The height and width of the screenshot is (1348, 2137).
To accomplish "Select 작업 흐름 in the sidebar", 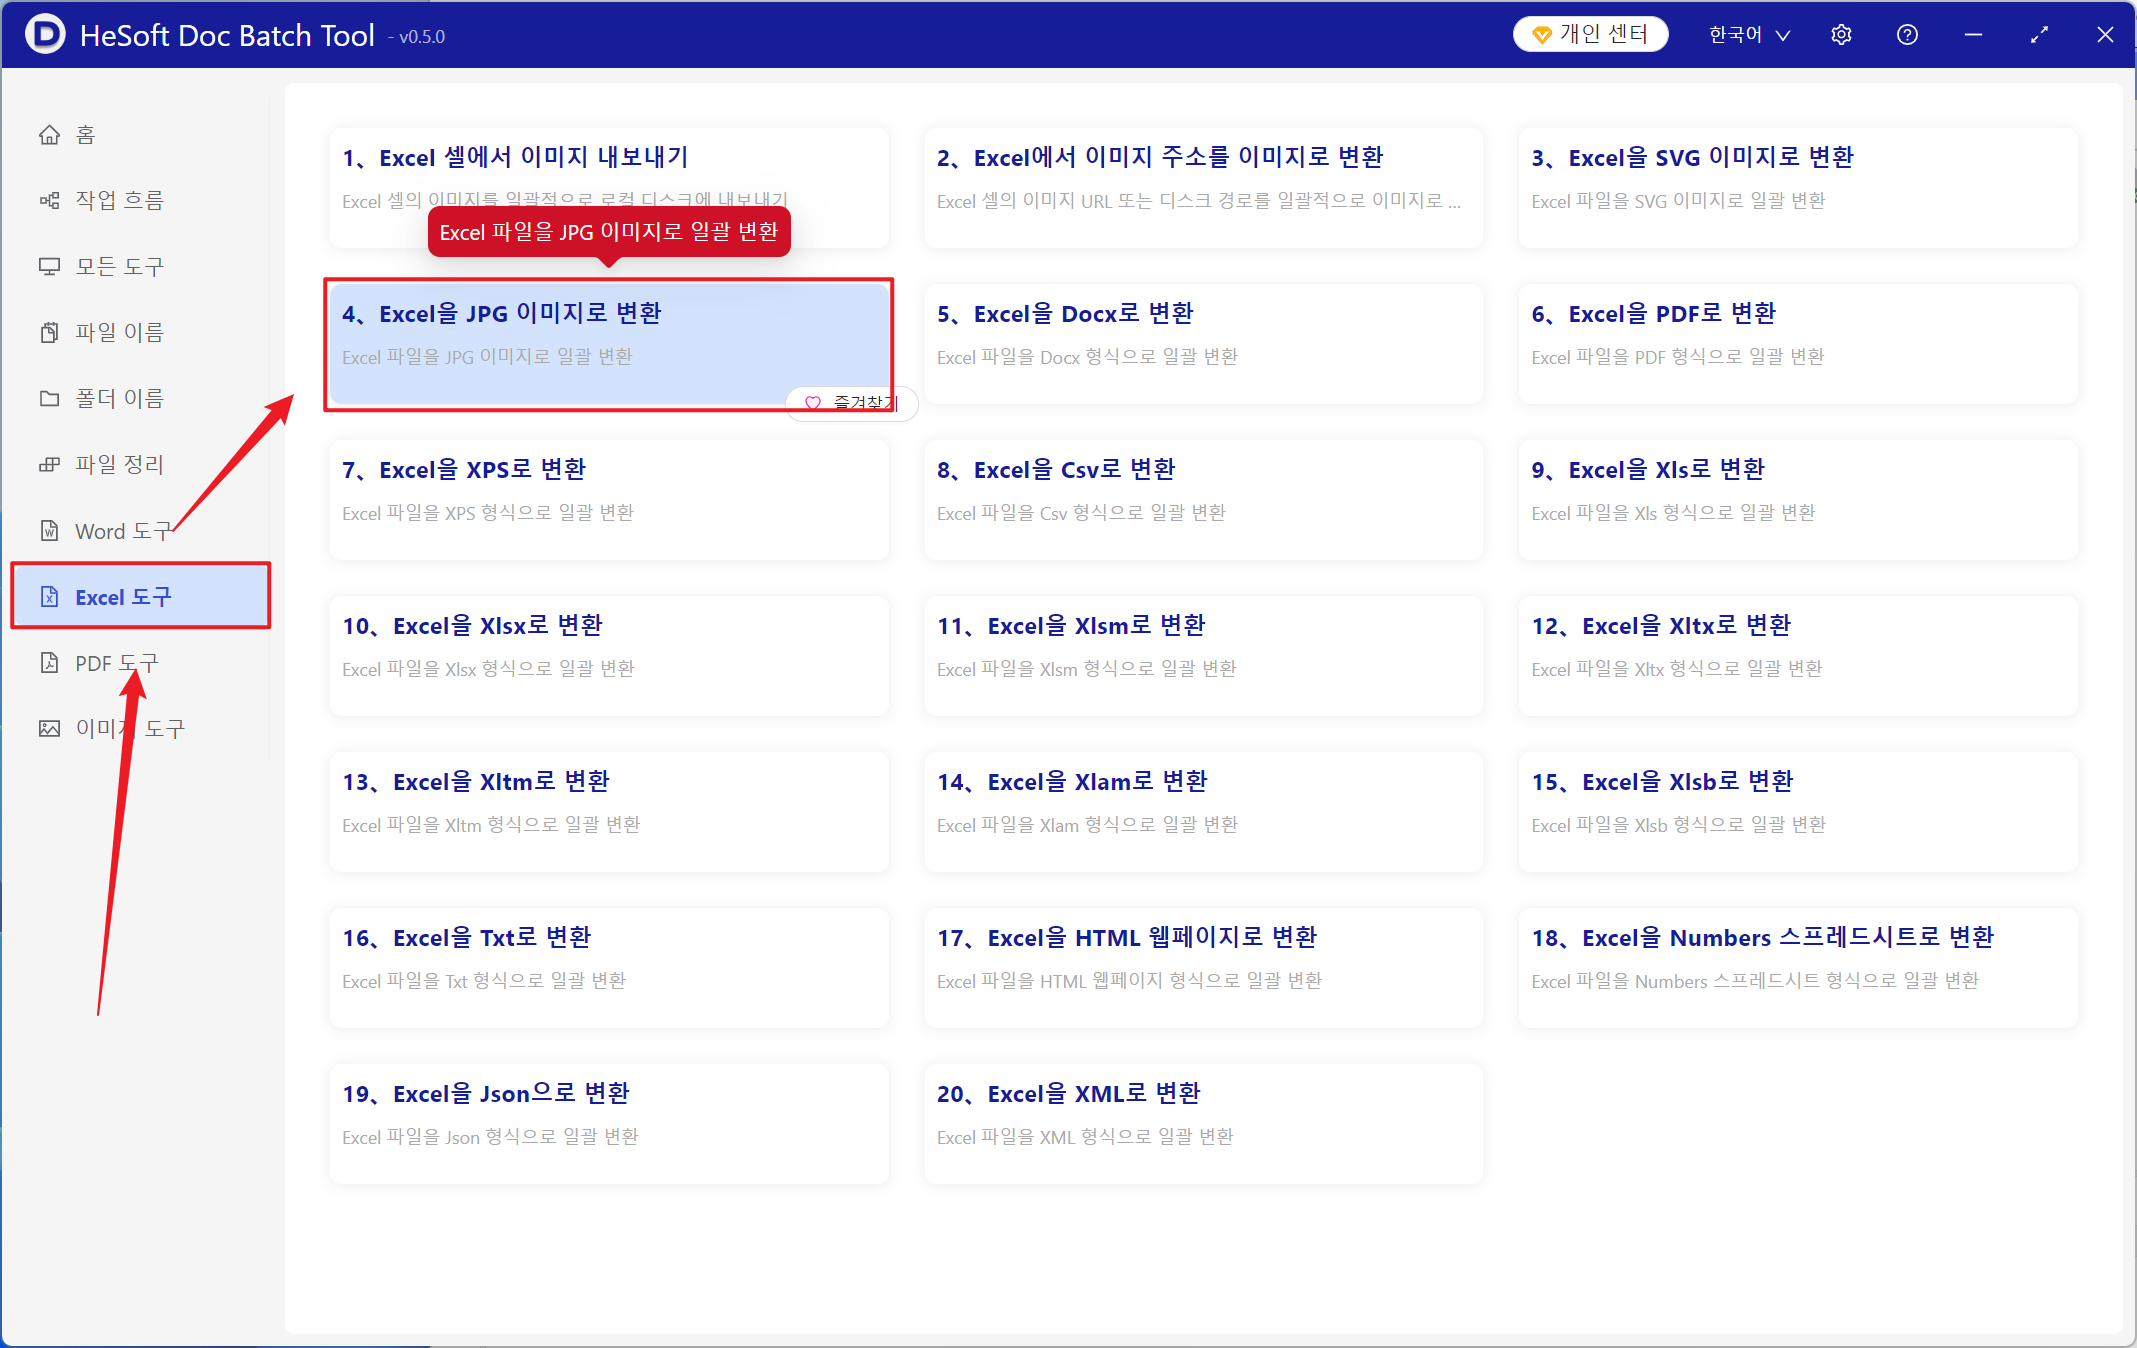I will tap(140, 200).
